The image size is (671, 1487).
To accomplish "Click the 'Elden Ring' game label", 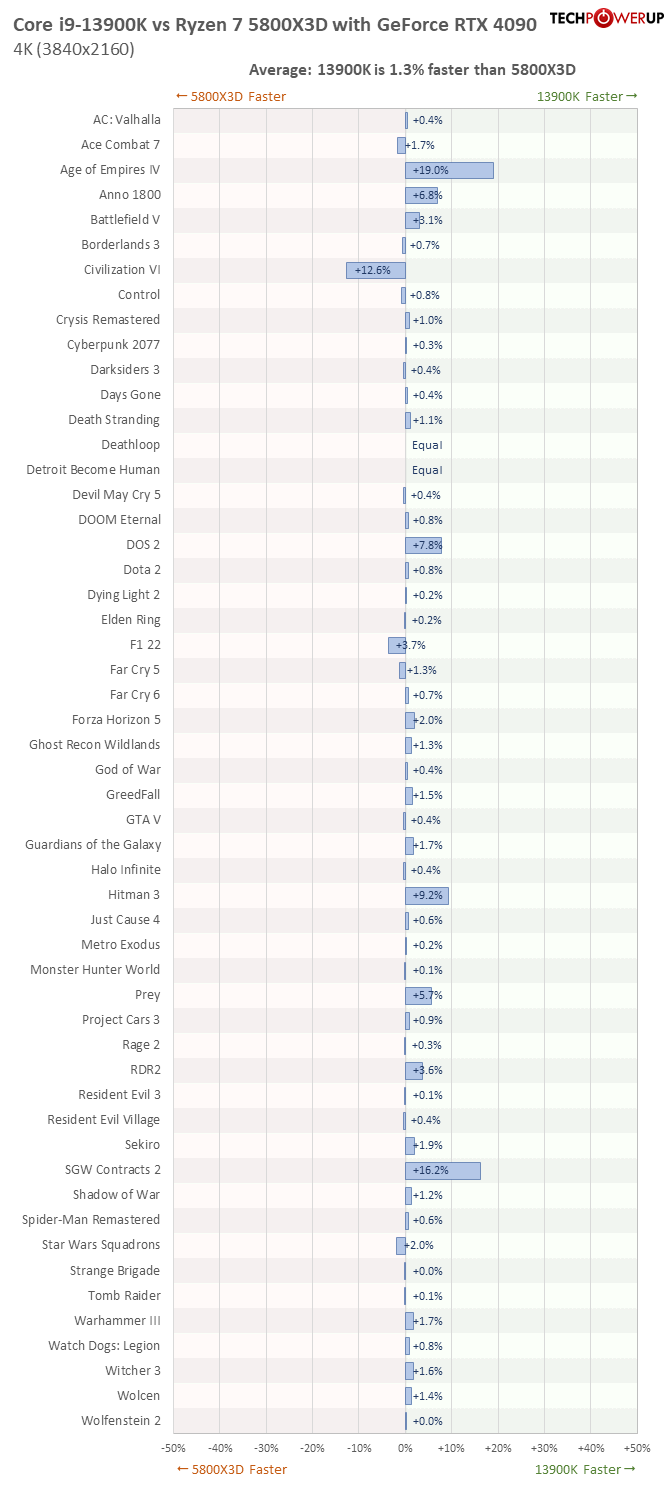I will point(130,620).
